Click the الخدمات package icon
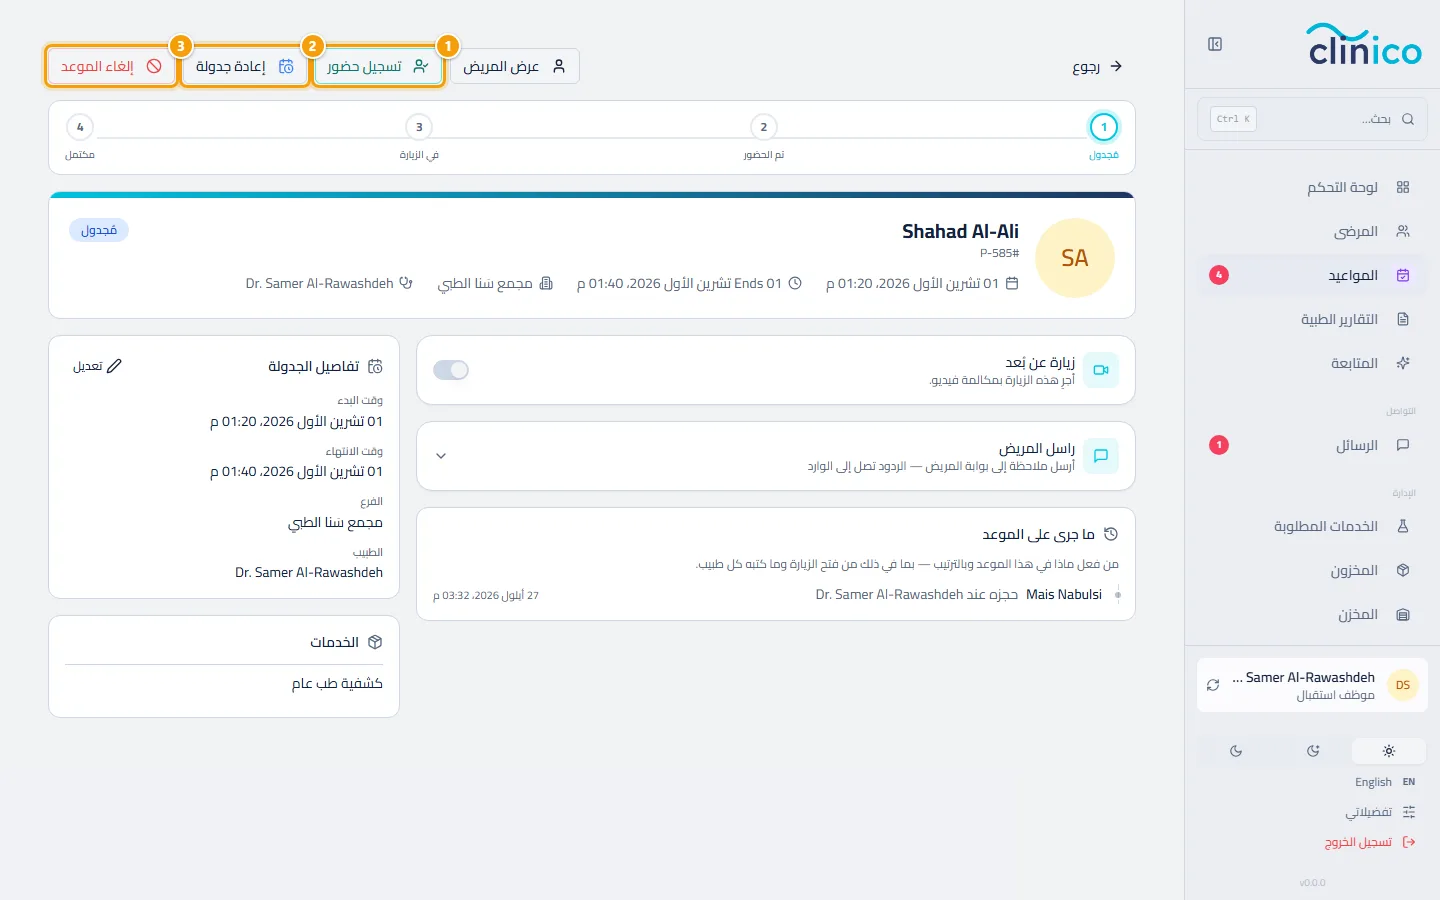Viewport: 1440px width, 900px height. [x=375, y=642]
